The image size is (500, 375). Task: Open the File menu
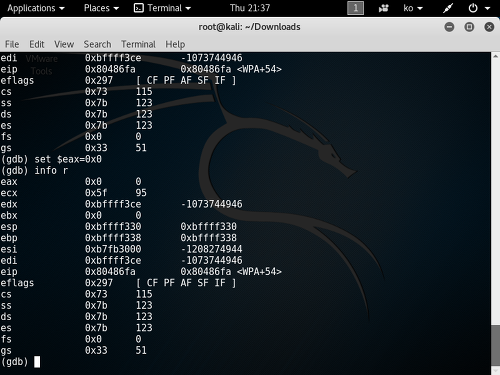pos(12,44)
